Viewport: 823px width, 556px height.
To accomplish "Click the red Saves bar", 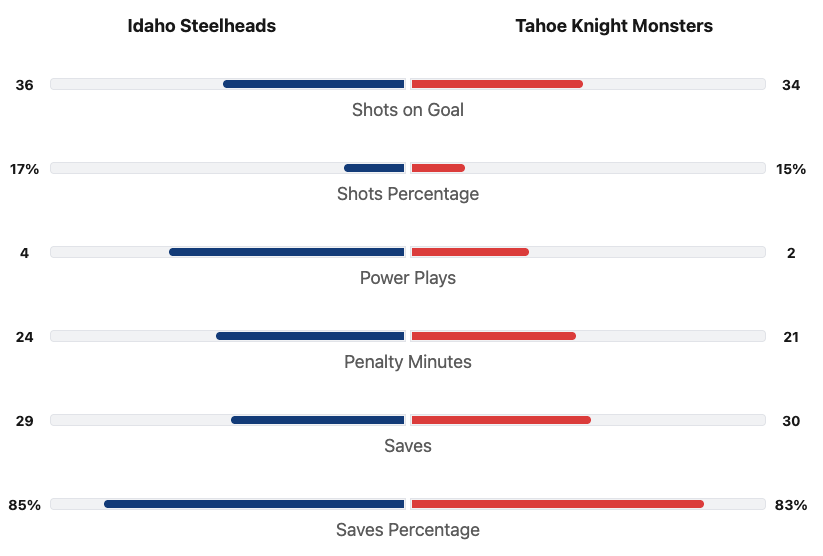I will coord(501,420).
